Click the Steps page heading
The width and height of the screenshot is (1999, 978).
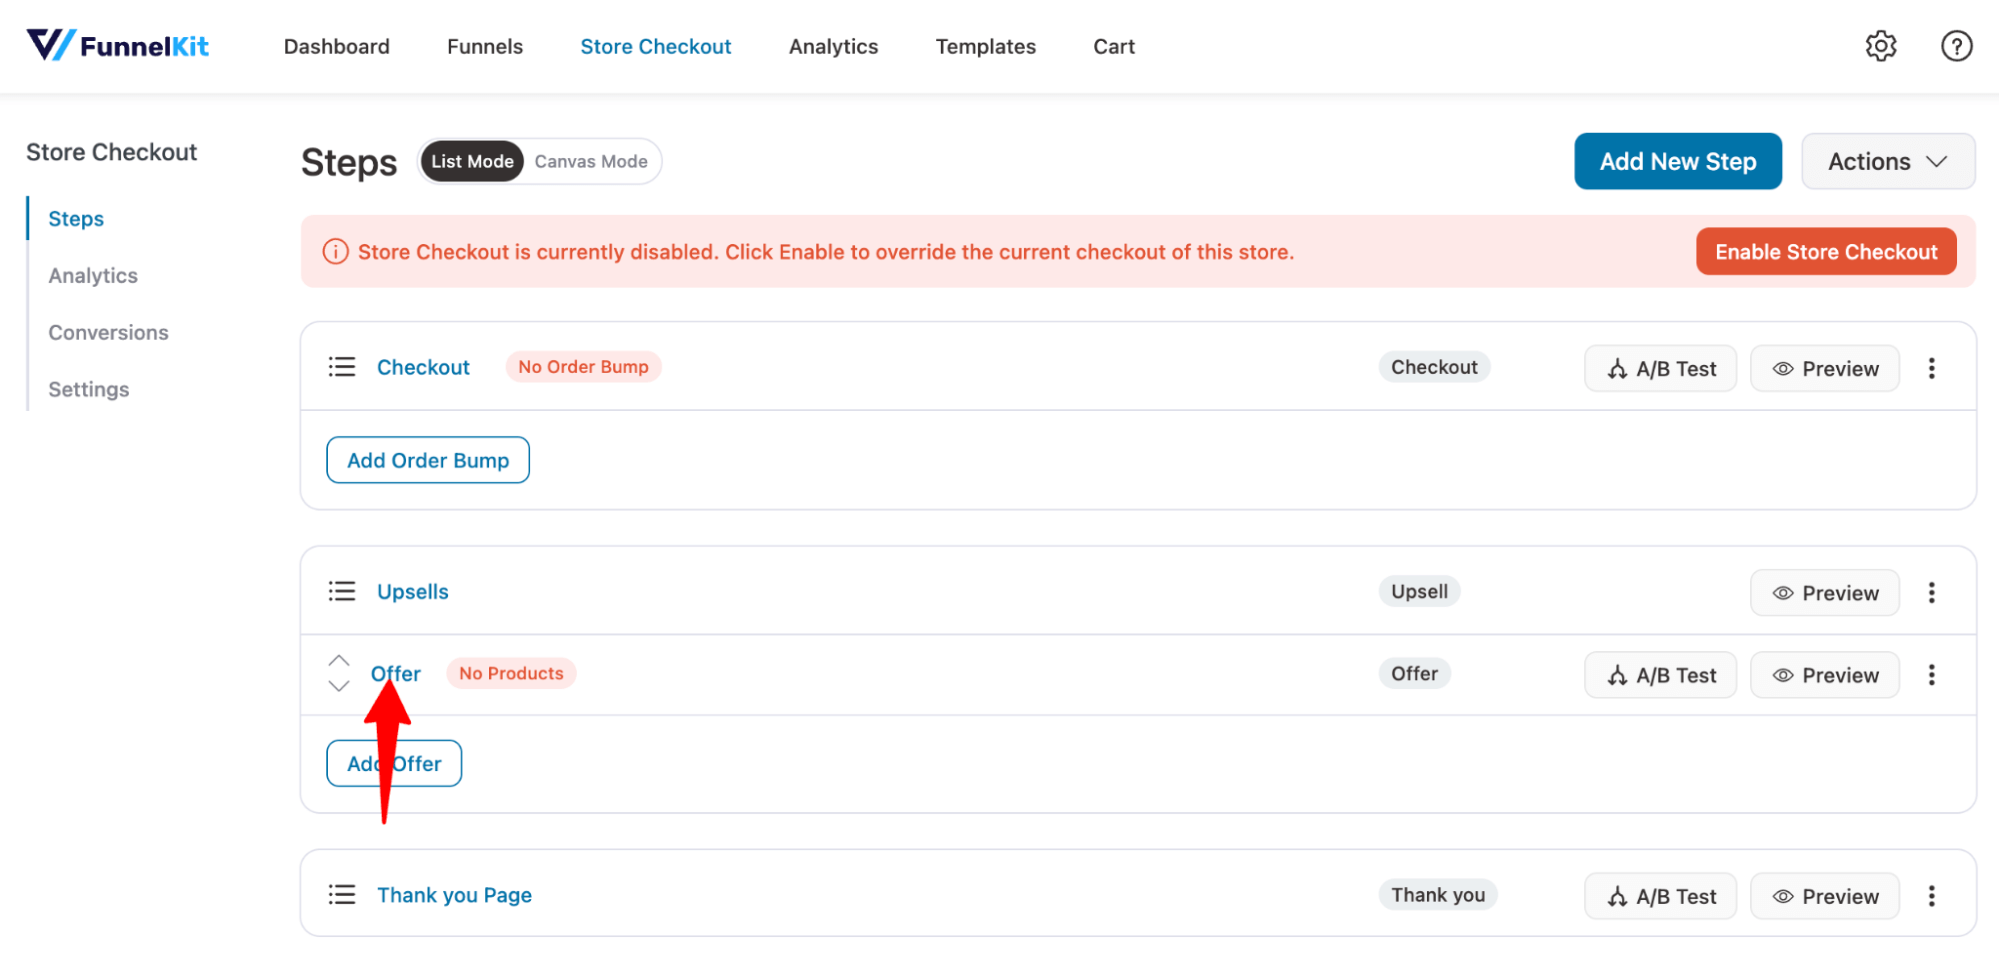[x=349, y=162]
